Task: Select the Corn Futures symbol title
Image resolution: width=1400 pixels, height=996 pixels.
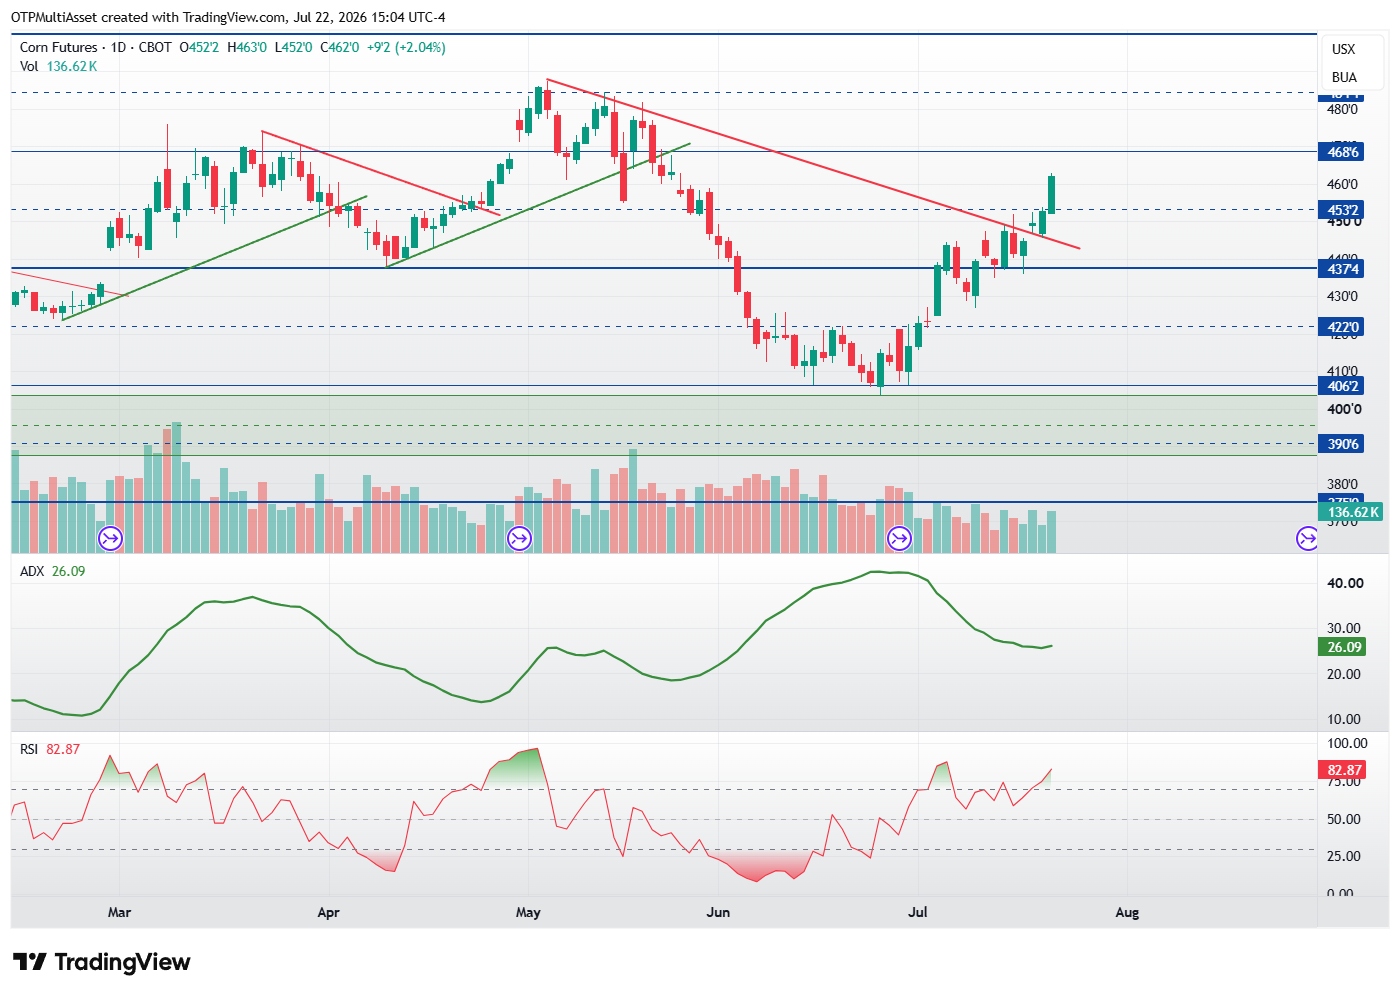Action: pos(59,47)
